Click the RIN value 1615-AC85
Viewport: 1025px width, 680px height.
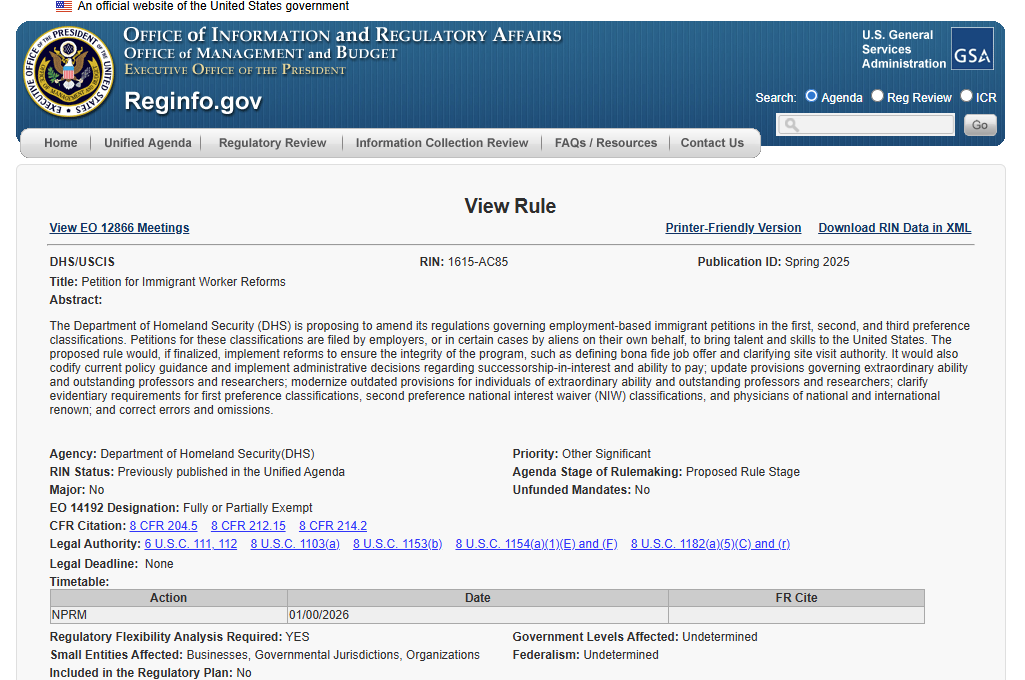[478, 262]
